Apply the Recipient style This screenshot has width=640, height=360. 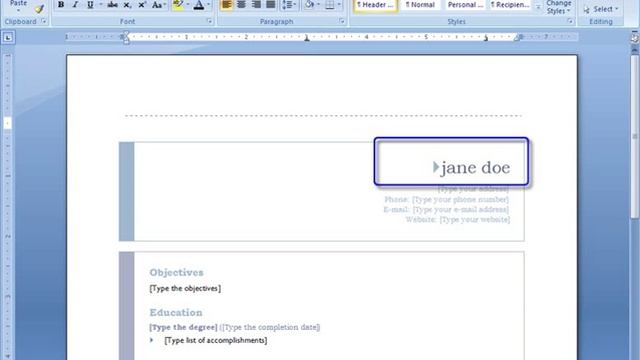click(510, 5)
